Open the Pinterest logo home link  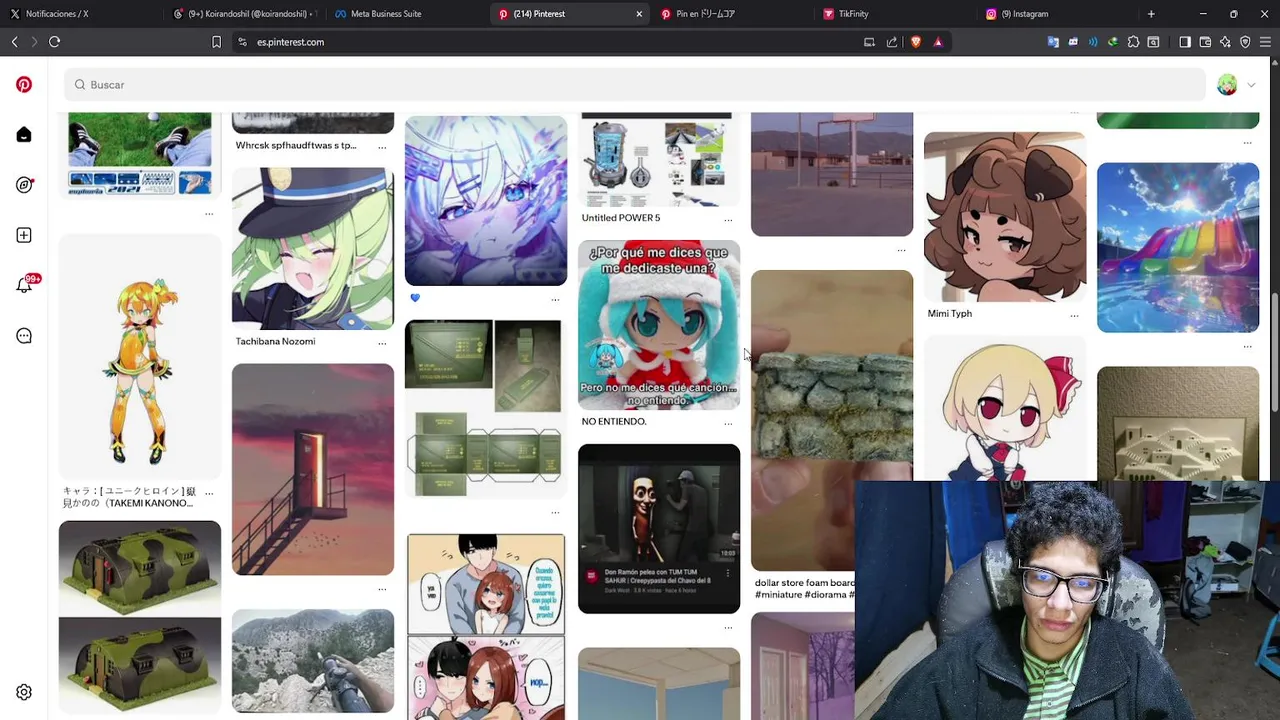click(x=24, y=85)
